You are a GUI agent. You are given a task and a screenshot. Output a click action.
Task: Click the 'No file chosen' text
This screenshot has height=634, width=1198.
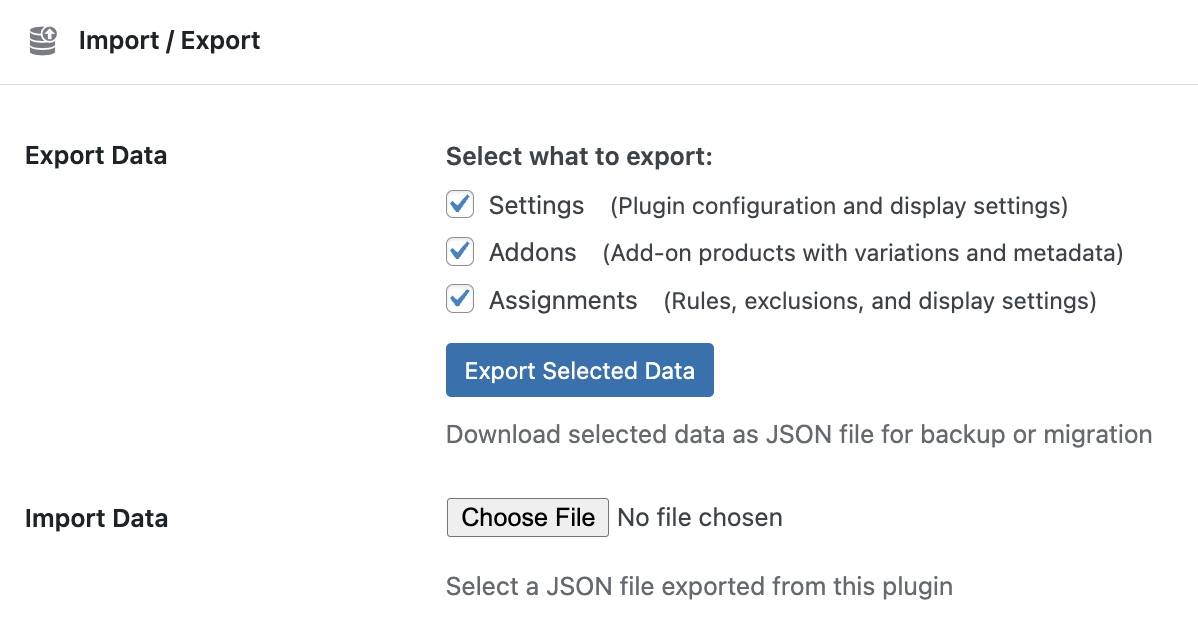[x=700, y=517]
